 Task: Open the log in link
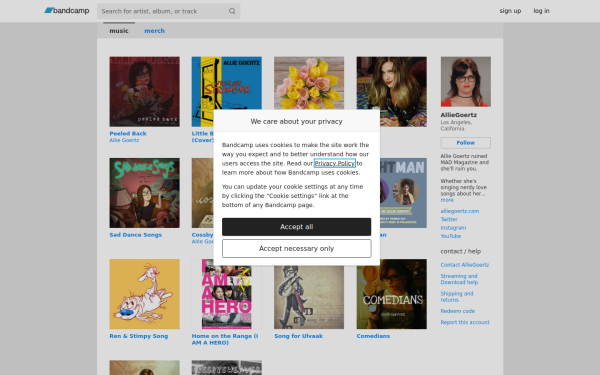[541, 11]
